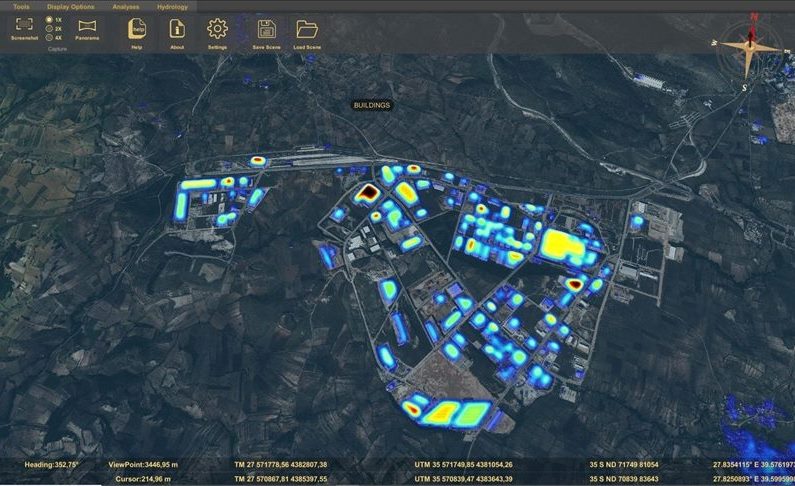Click the Screenshot capture icon

tap(24, 25)
